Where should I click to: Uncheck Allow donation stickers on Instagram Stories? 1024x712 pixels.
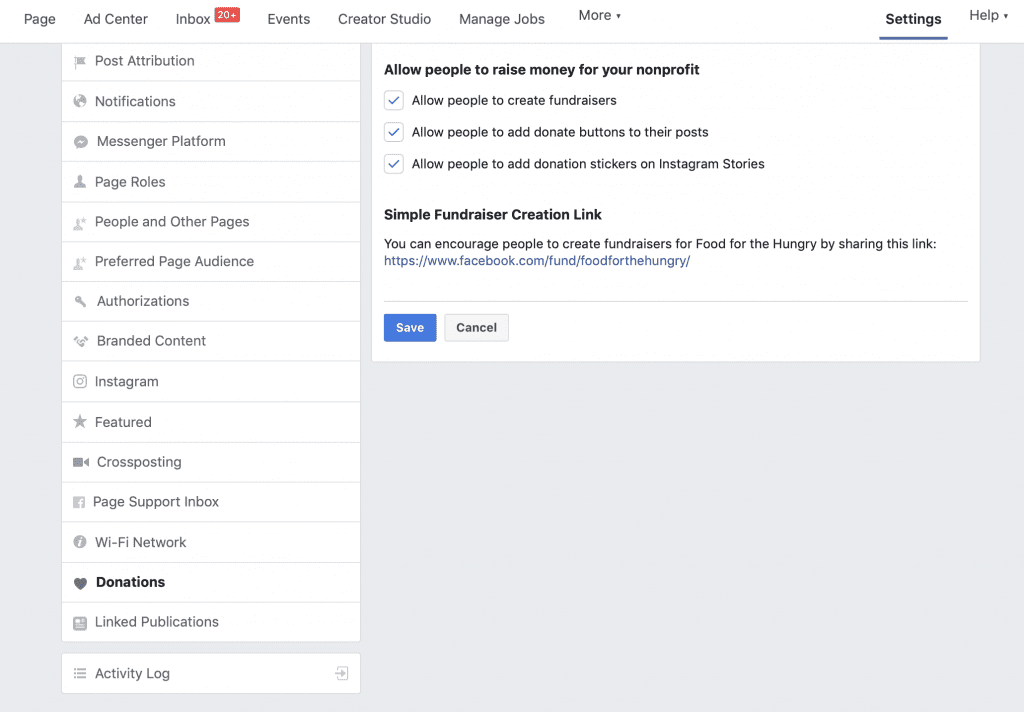394,164
